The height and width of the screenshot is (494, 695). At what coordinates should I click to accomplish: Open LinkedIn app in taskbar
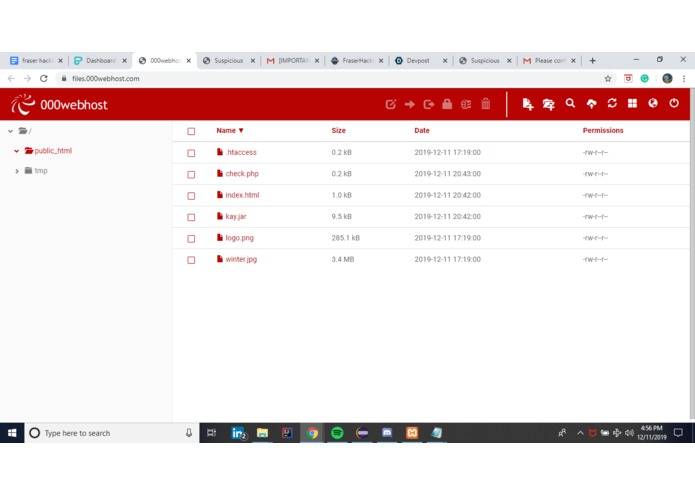(x=238, y=433)
